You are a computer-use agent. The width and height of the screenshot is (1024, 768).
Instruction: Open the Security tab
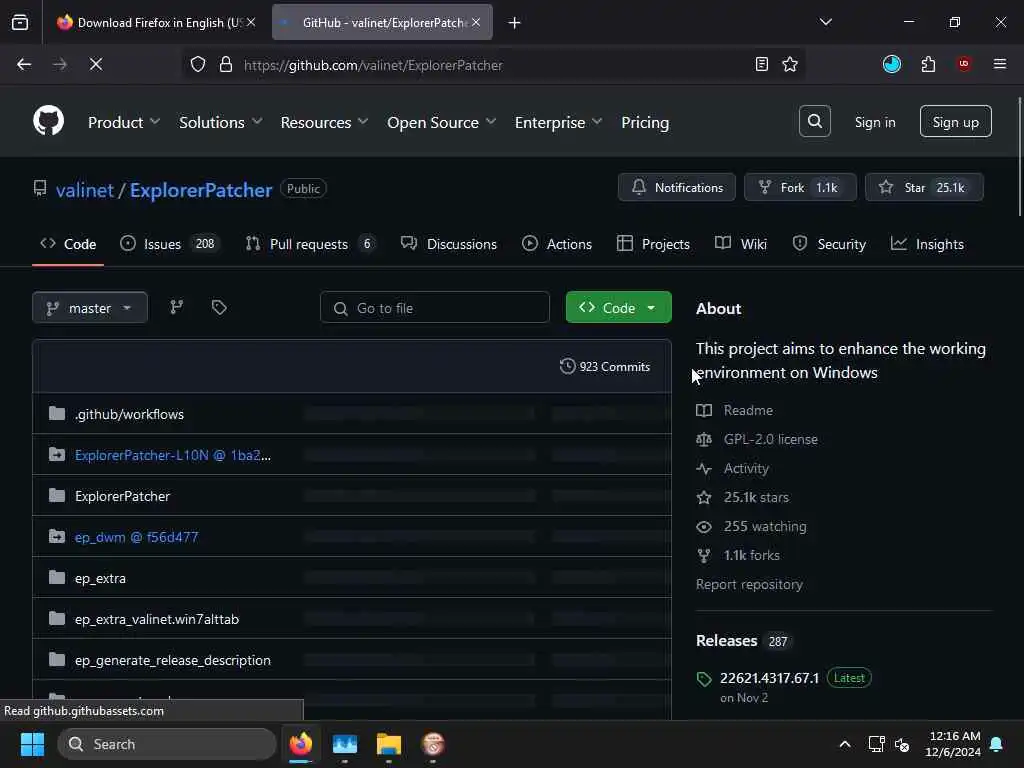click(x=829, y=244)
